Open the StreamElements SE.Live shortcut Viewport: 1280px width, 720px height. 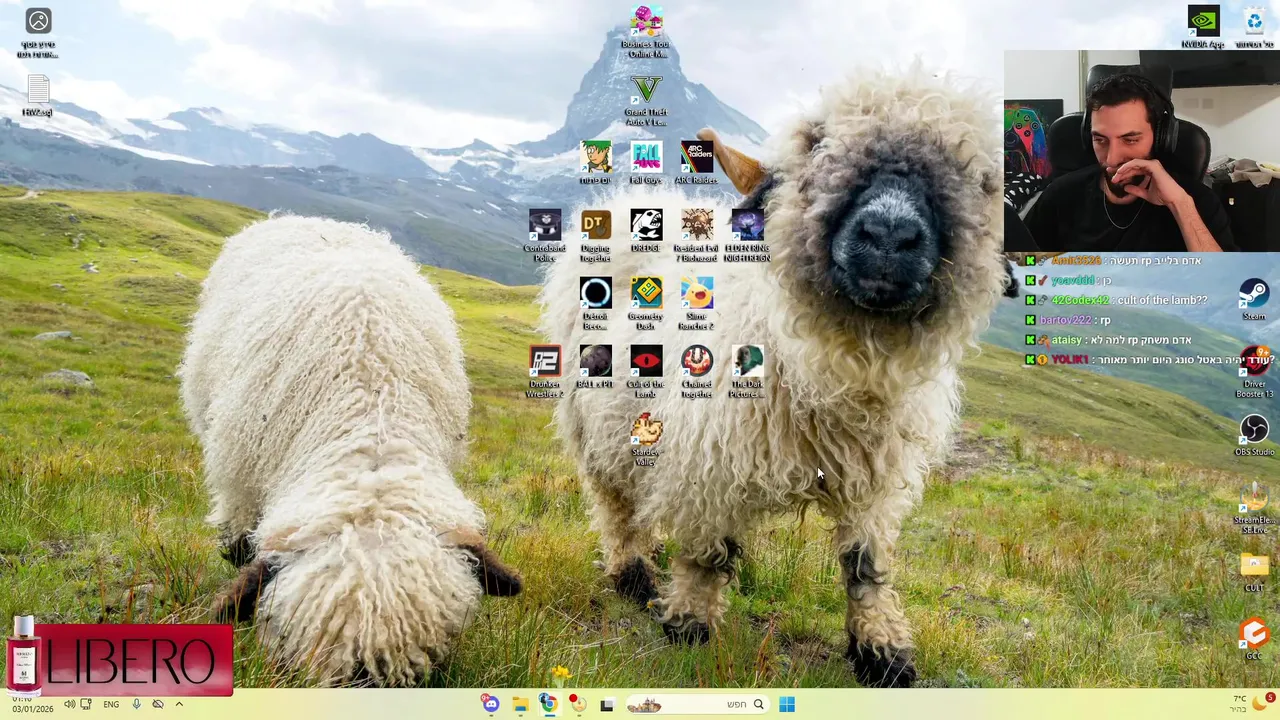coord(1254,508)
